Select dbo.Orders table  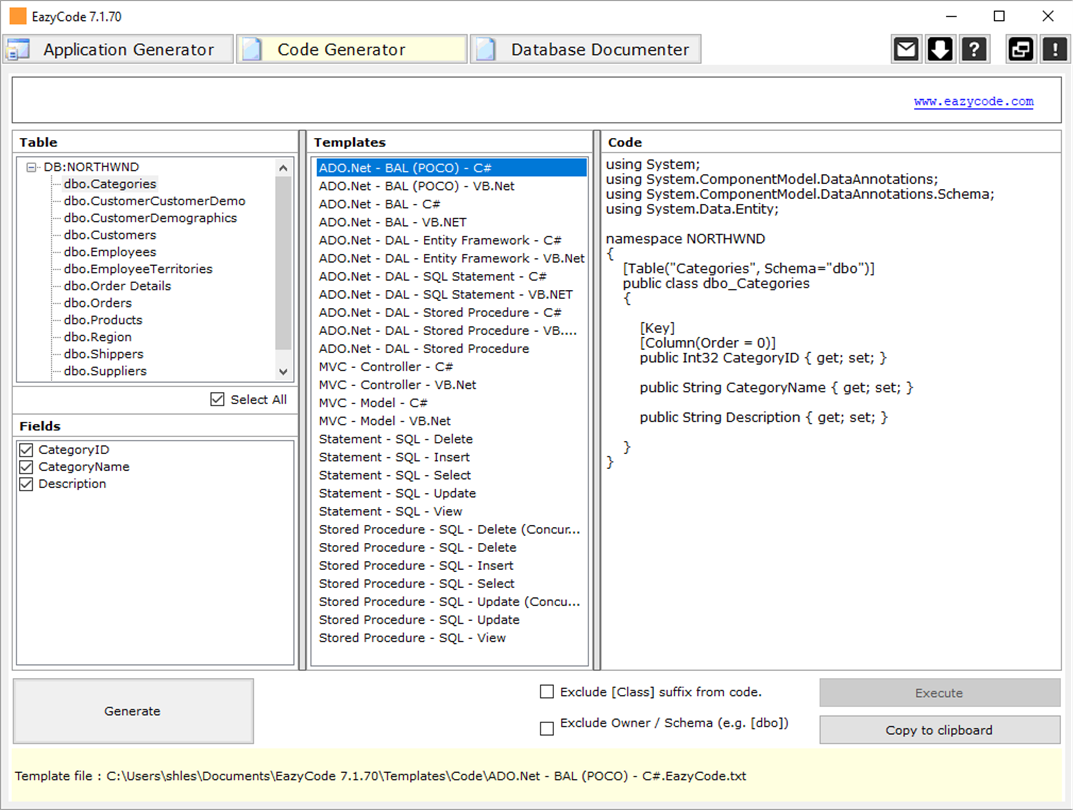(98, 303)
